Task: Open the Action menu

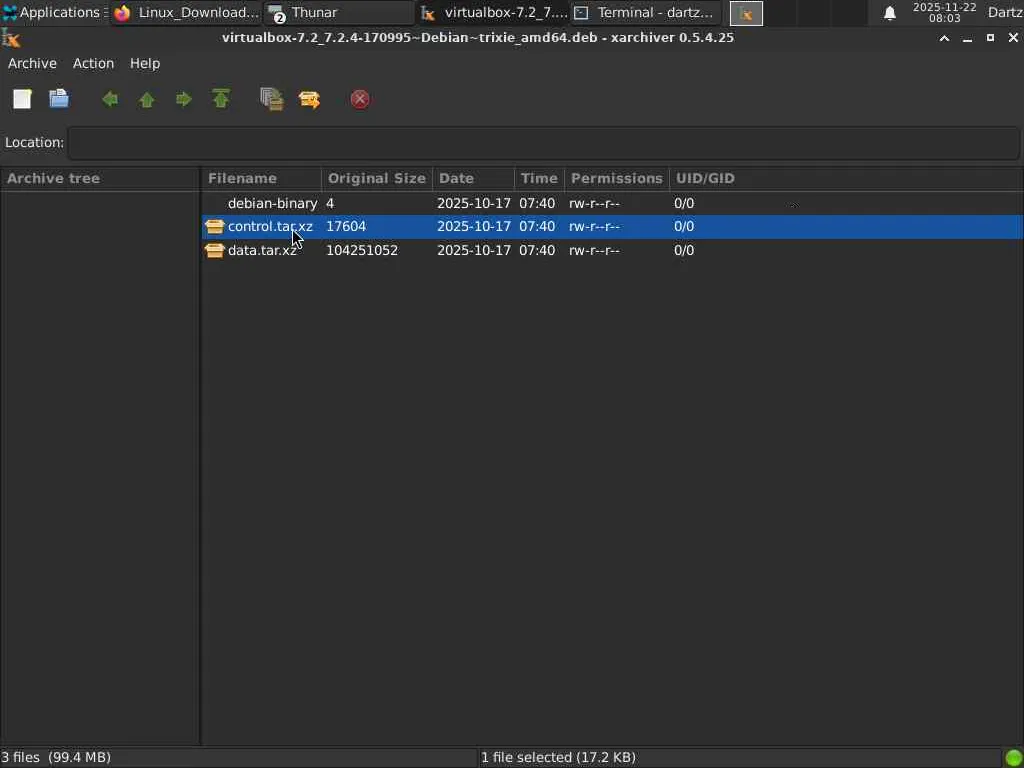Action: [x=93, y=63]
